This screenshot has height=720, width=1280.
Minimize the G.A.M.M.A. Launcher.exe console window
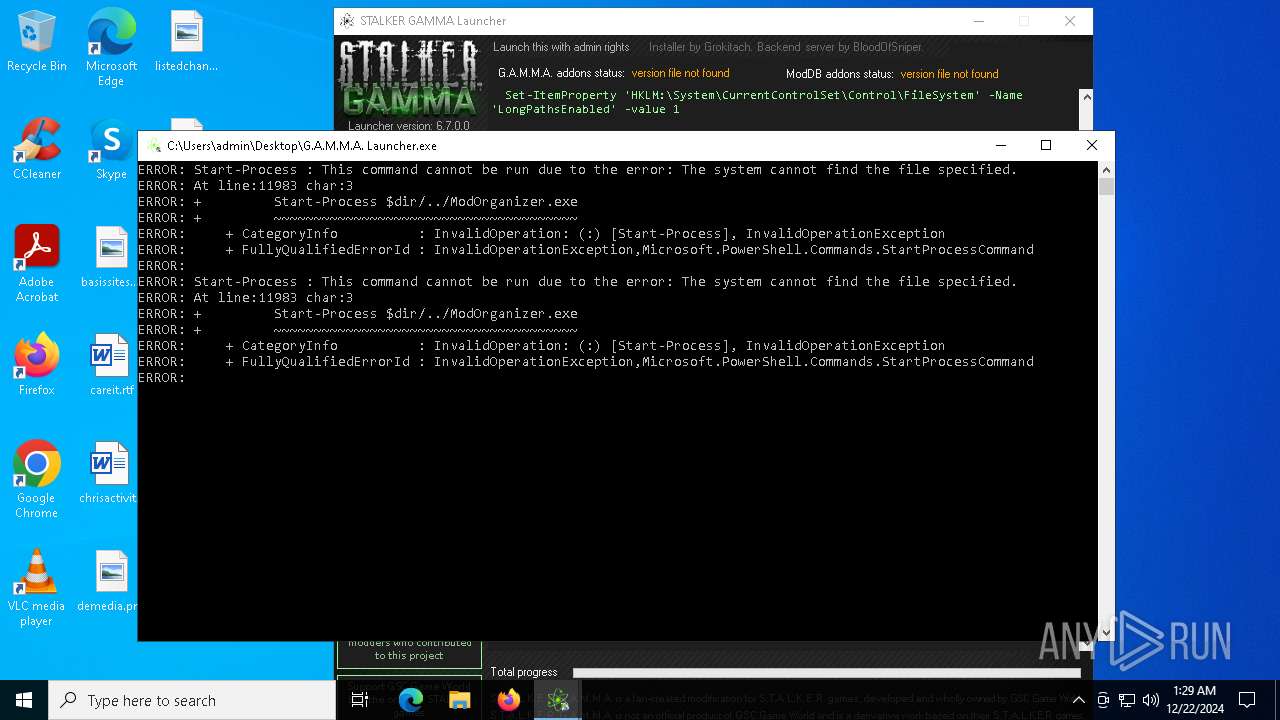point(1000,146)
